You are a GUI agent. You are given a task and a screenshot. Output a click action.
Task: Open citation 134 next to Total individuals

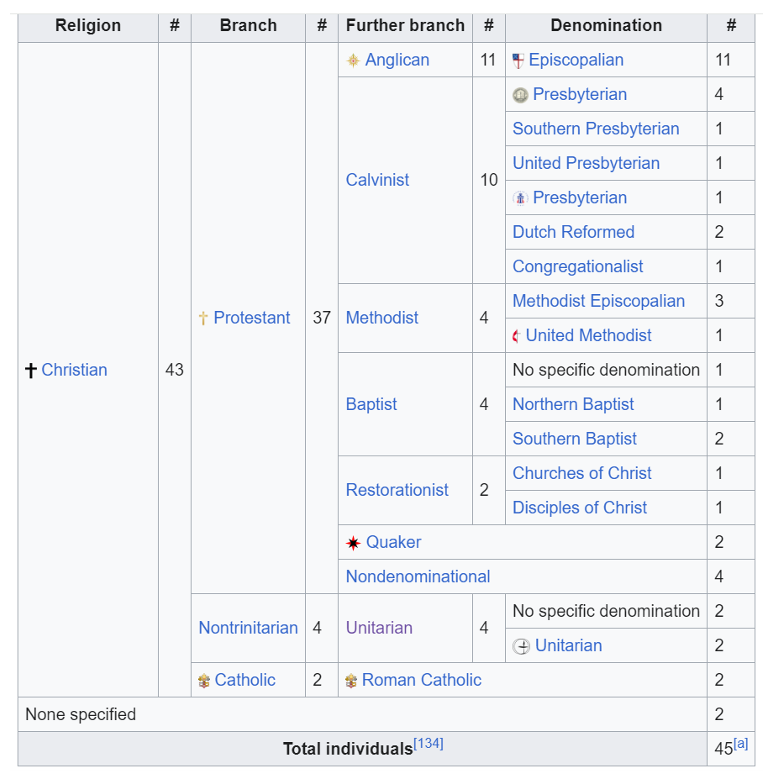pyautogui.click(x=428, y=743)
